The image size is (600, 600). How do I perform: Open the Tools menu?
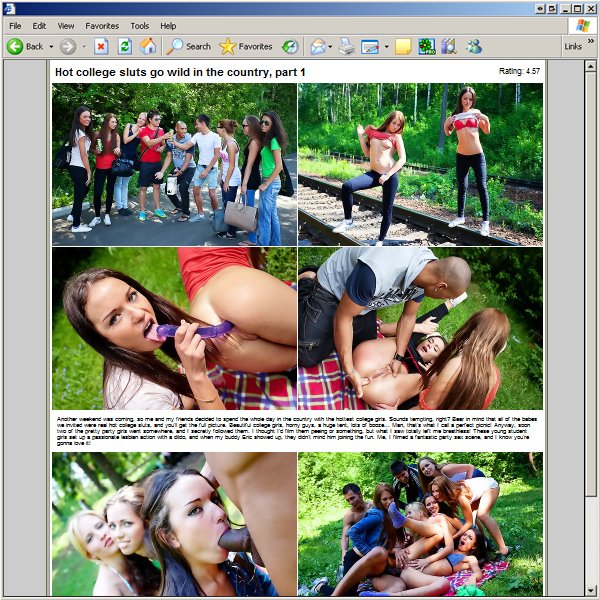pos(139,26)
